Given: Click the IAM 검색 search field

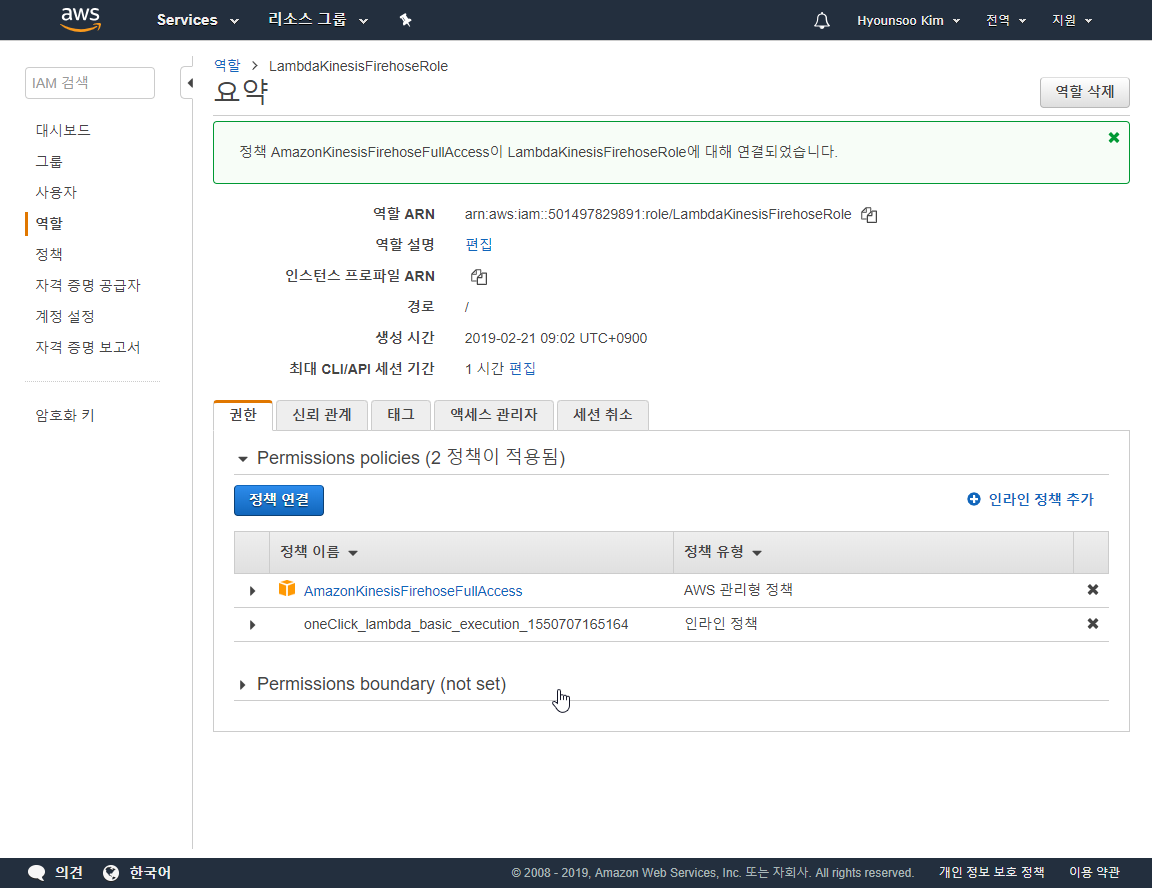Looking at the screenshot, I should click(90, 83).
